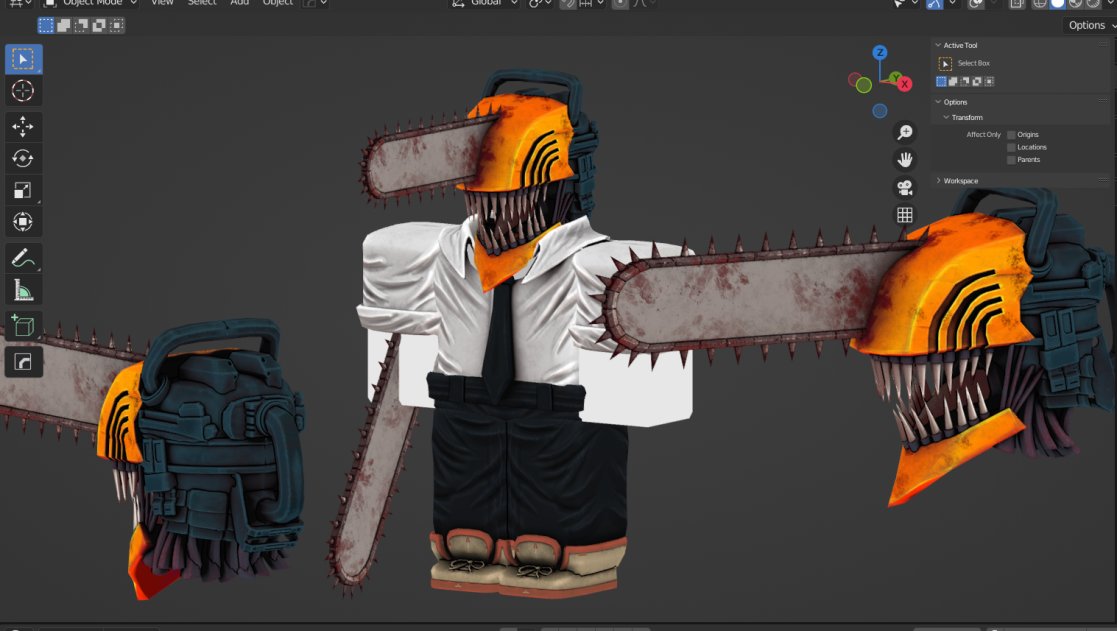Open the Global orientation dropdown
Screen dimensions: 1117x631
pyautogui.click(x=484, y=4)
